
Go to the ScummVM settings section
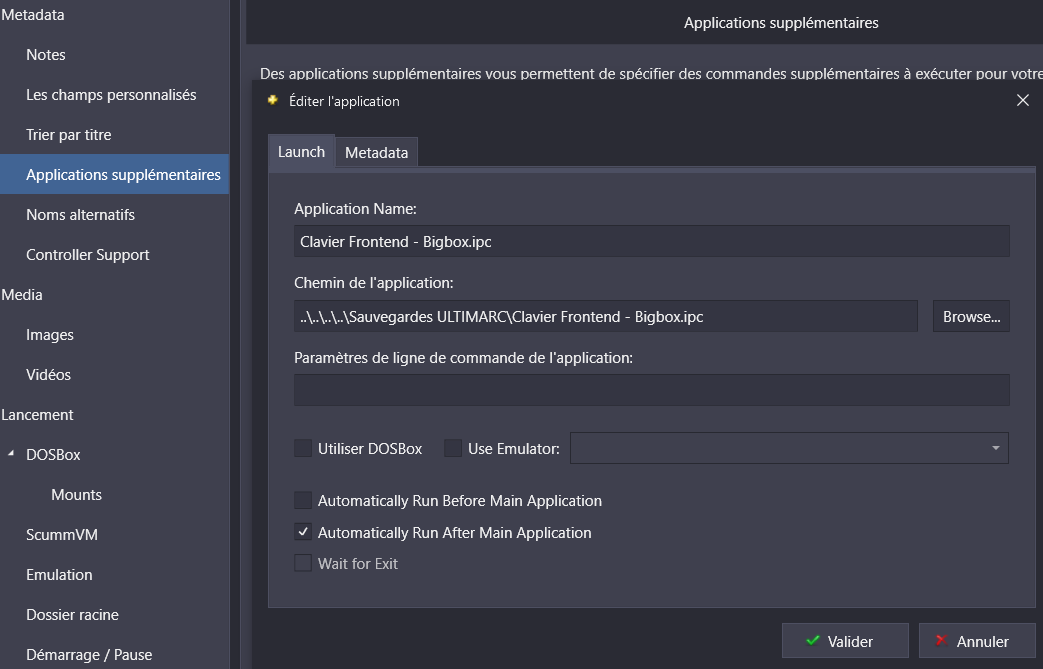(x=55, y=535)
